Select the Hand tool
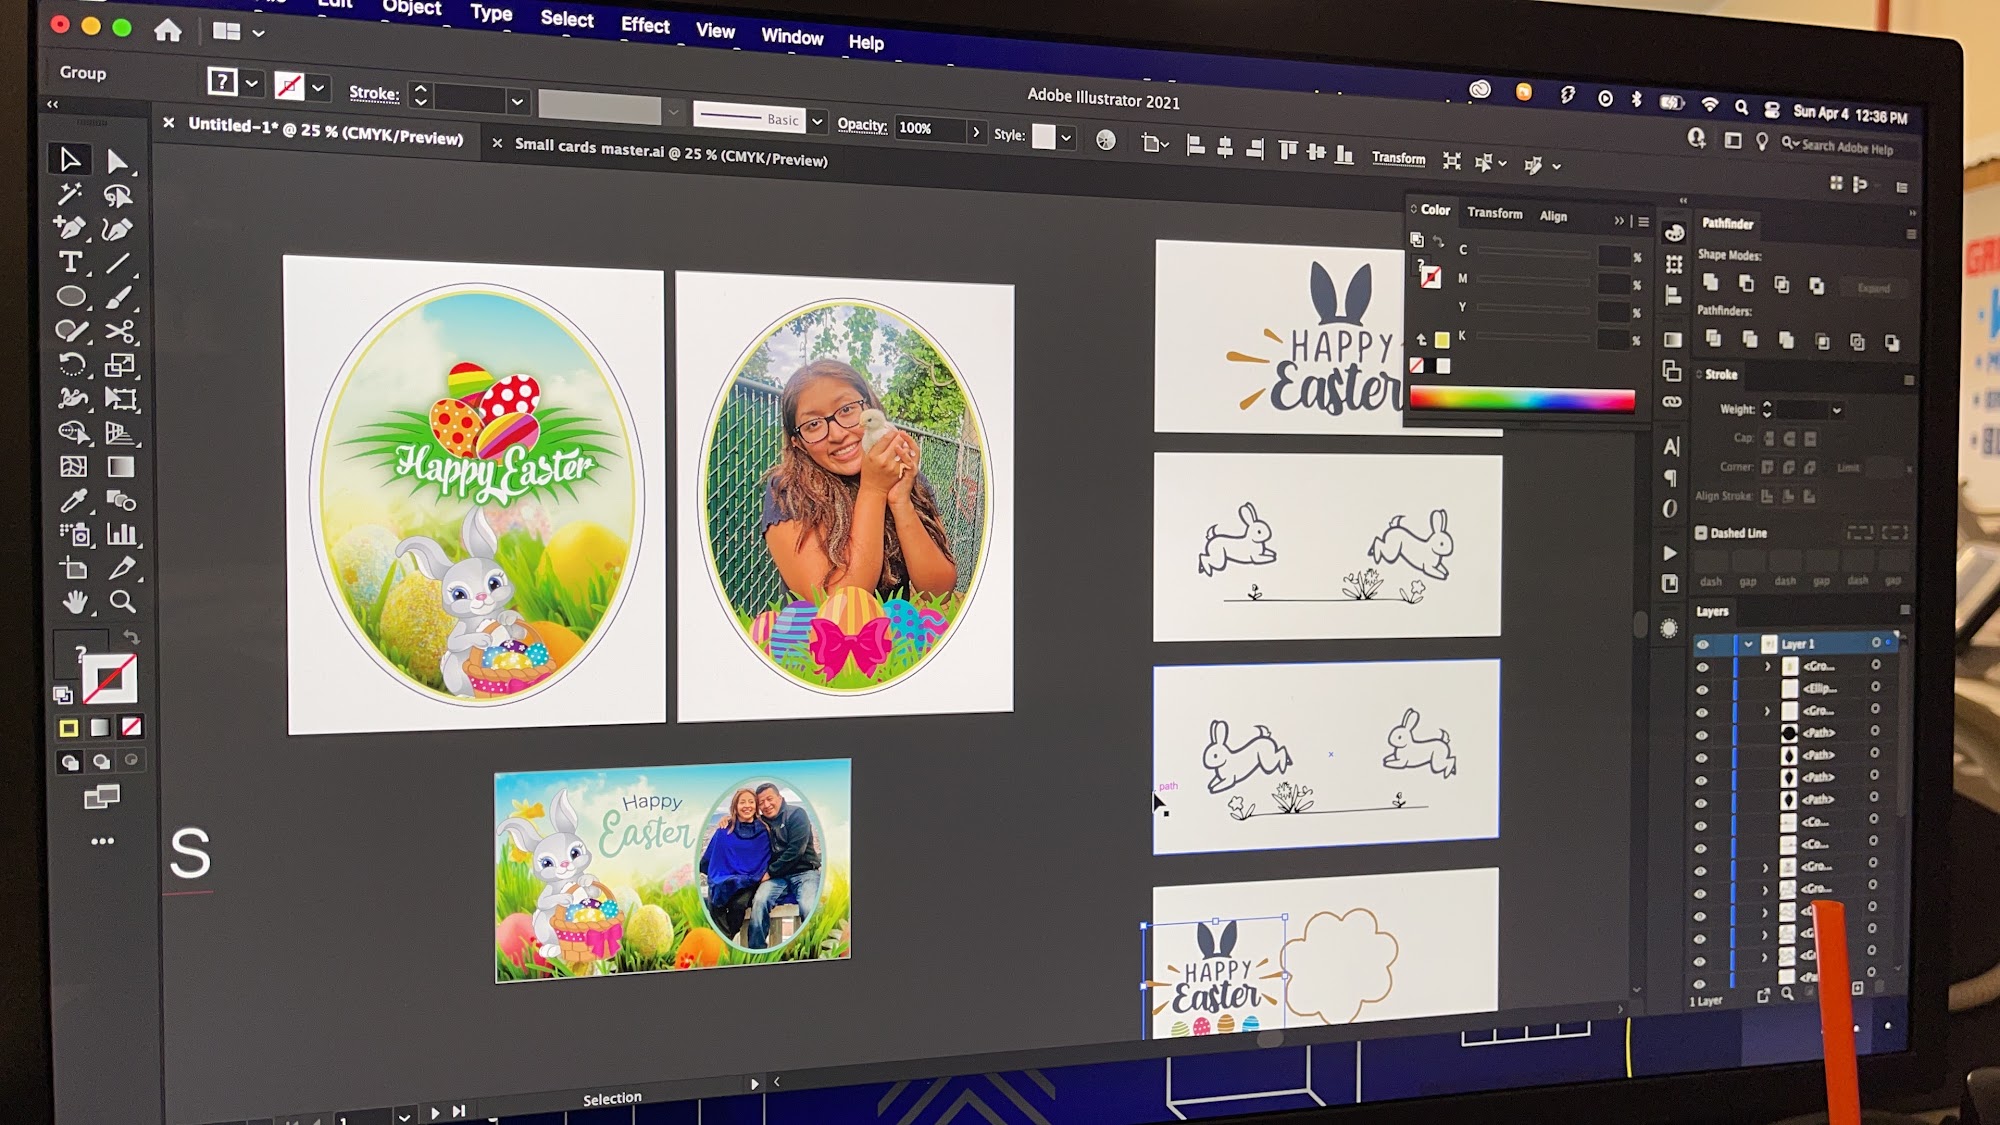This screenshot has height=1125, width=2000. [x=75, y=601]
